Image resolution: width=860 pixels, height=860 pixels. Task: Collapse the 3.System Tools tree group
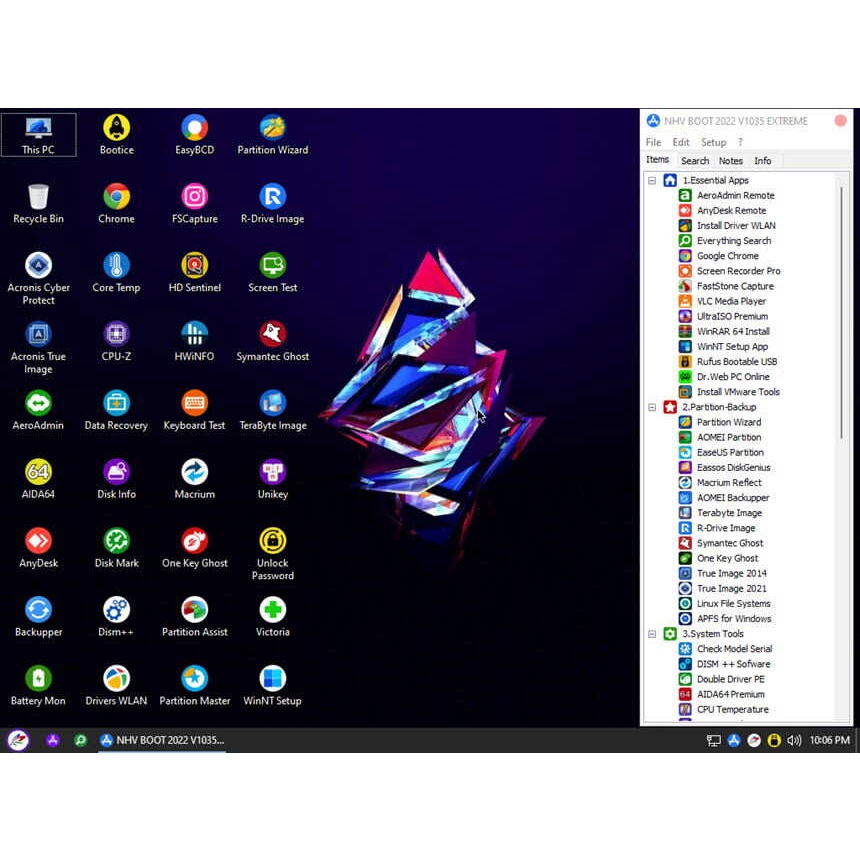[x=652, y=634]
